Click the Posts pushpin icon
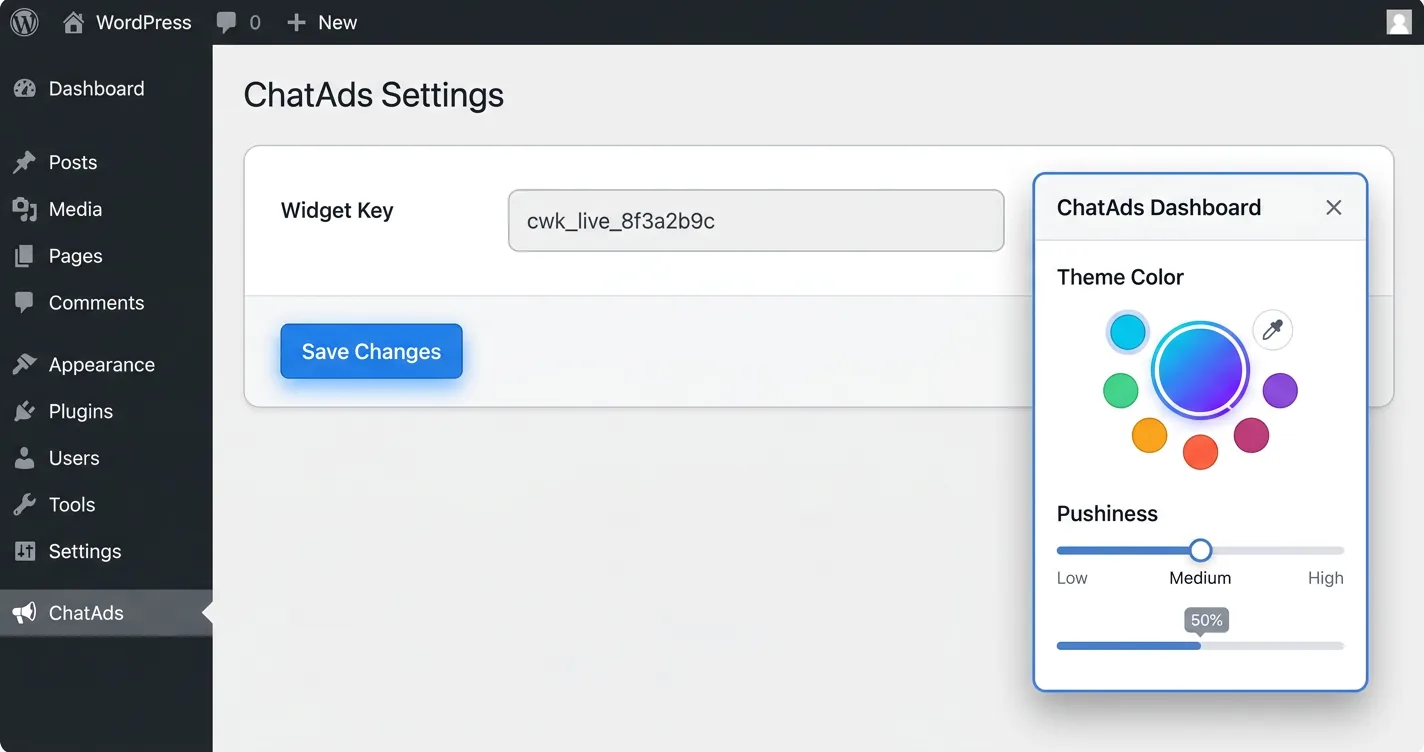The height and width of the screenshot is (752, 1424). pos(24,162)
